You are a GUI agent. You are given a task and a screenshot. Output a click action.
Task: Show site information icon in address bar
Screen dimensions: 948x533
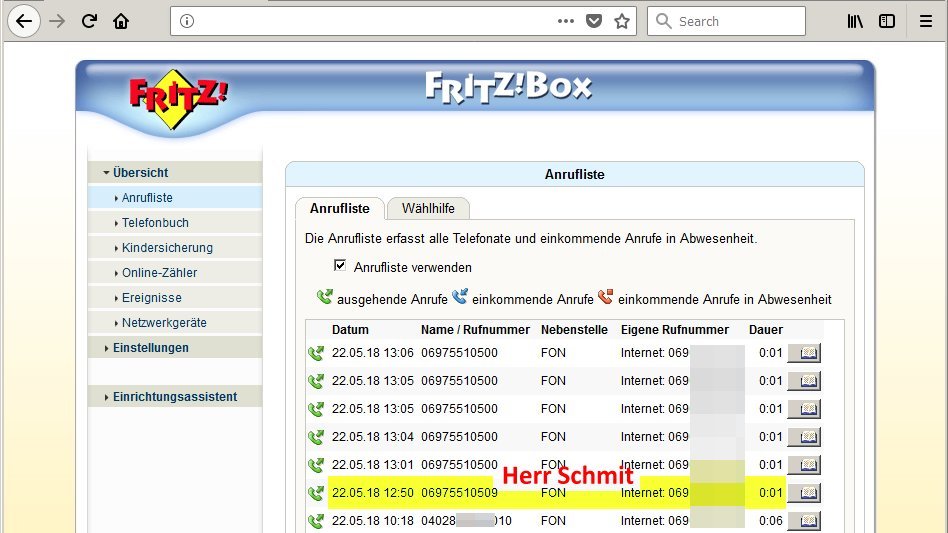click(x=187, y=21)
